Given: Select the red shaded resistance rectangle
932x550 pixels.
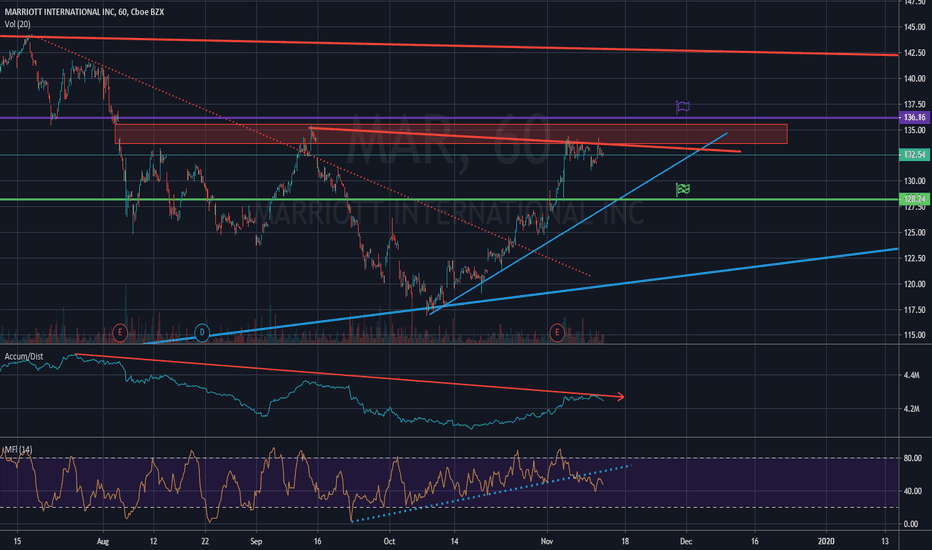Looking at the screenshot, I should pyautogui.click(x=451, y=134).
